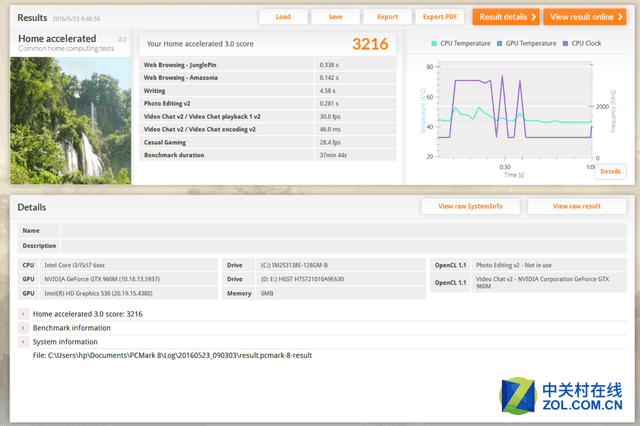The image size is (640, 426).
Task: Toggle the CPU Temperature legend swatch
Action: [x=434, y=44]
